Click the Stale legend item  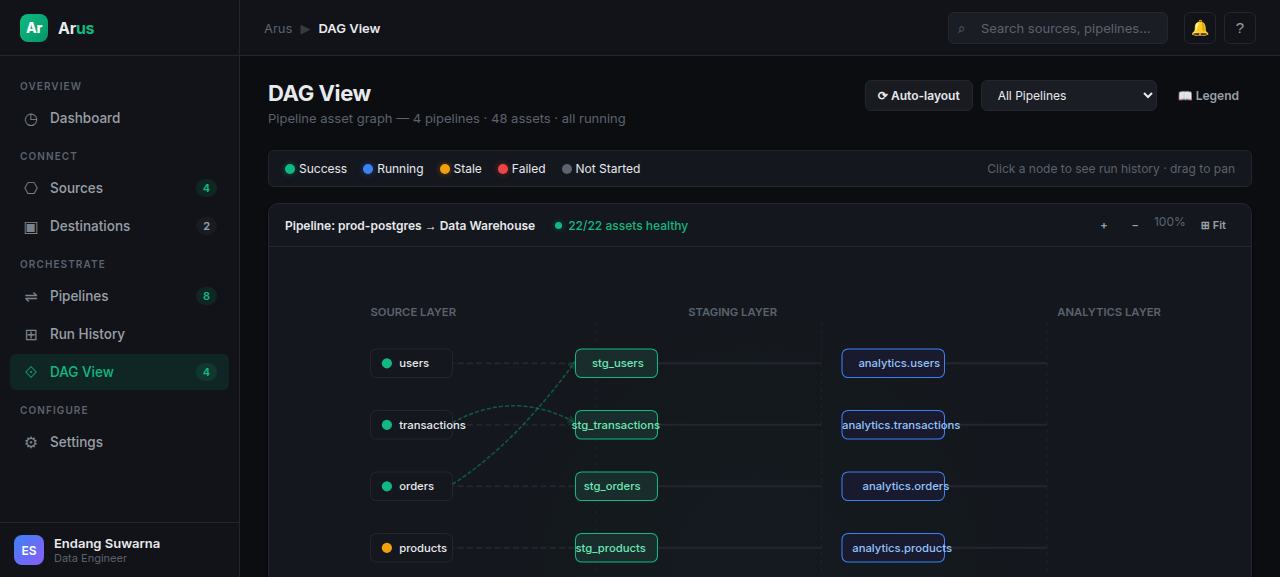tap(461, 169)
